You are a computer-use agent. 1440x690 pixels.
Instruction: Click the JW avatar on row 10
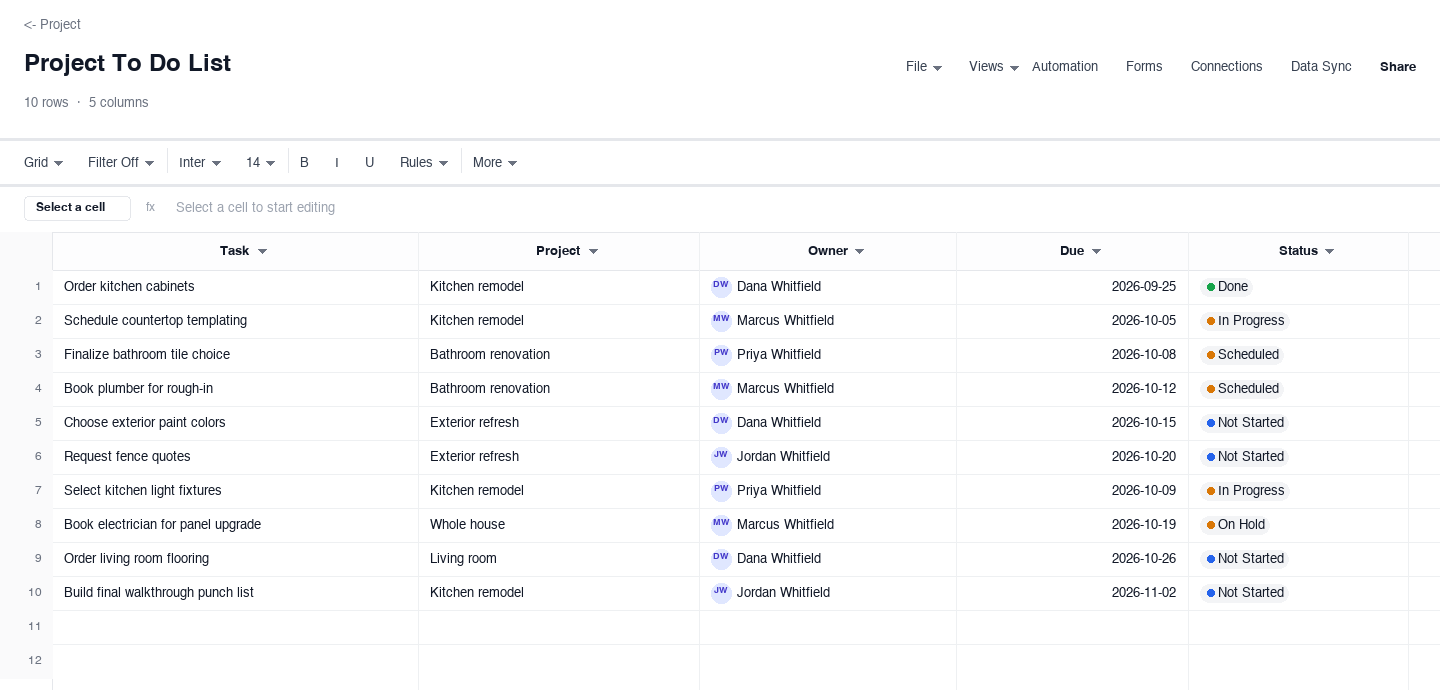click(x=721, y=593)
